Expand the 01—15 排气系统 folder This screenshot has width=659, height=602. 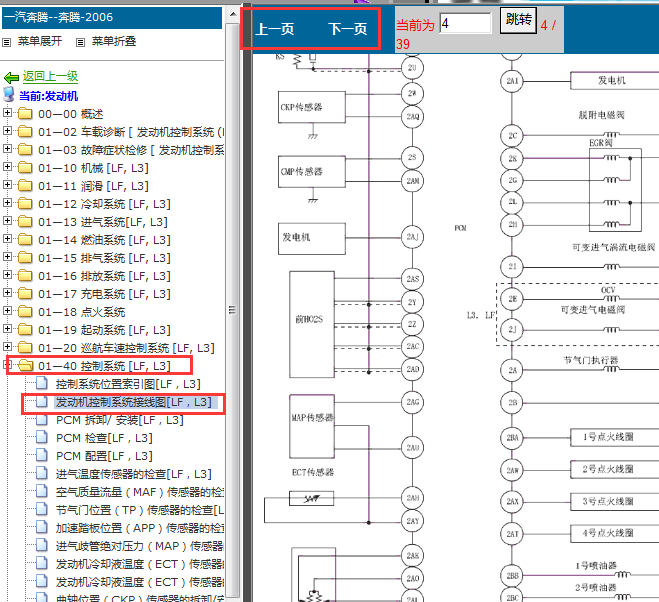point(7,257)
